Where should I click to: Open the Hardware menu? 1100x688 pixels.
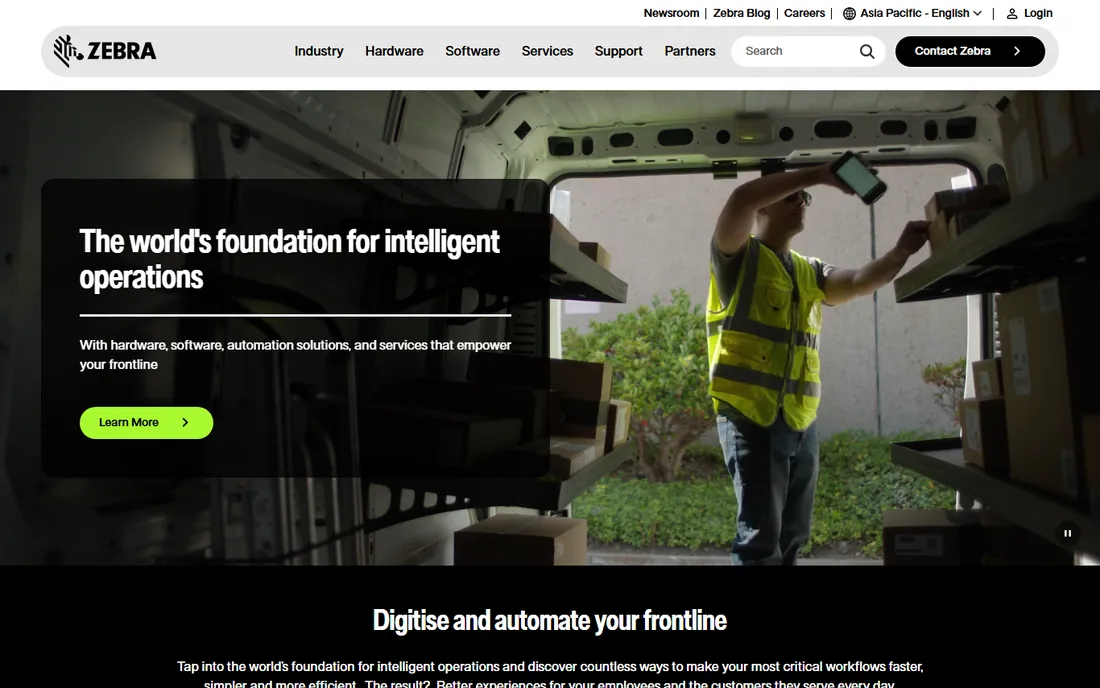click(x=394, y=51)
